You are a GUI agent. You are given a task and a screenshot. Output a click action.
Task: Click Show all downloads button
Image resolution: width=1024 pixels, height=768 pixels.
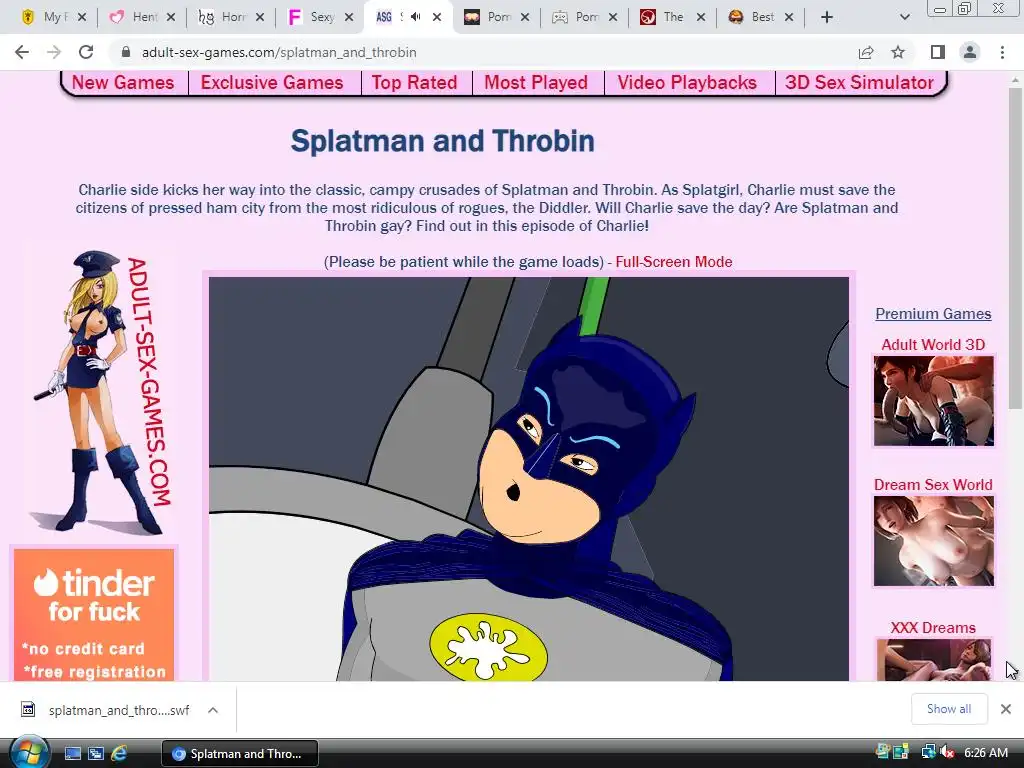pos(948,709)
